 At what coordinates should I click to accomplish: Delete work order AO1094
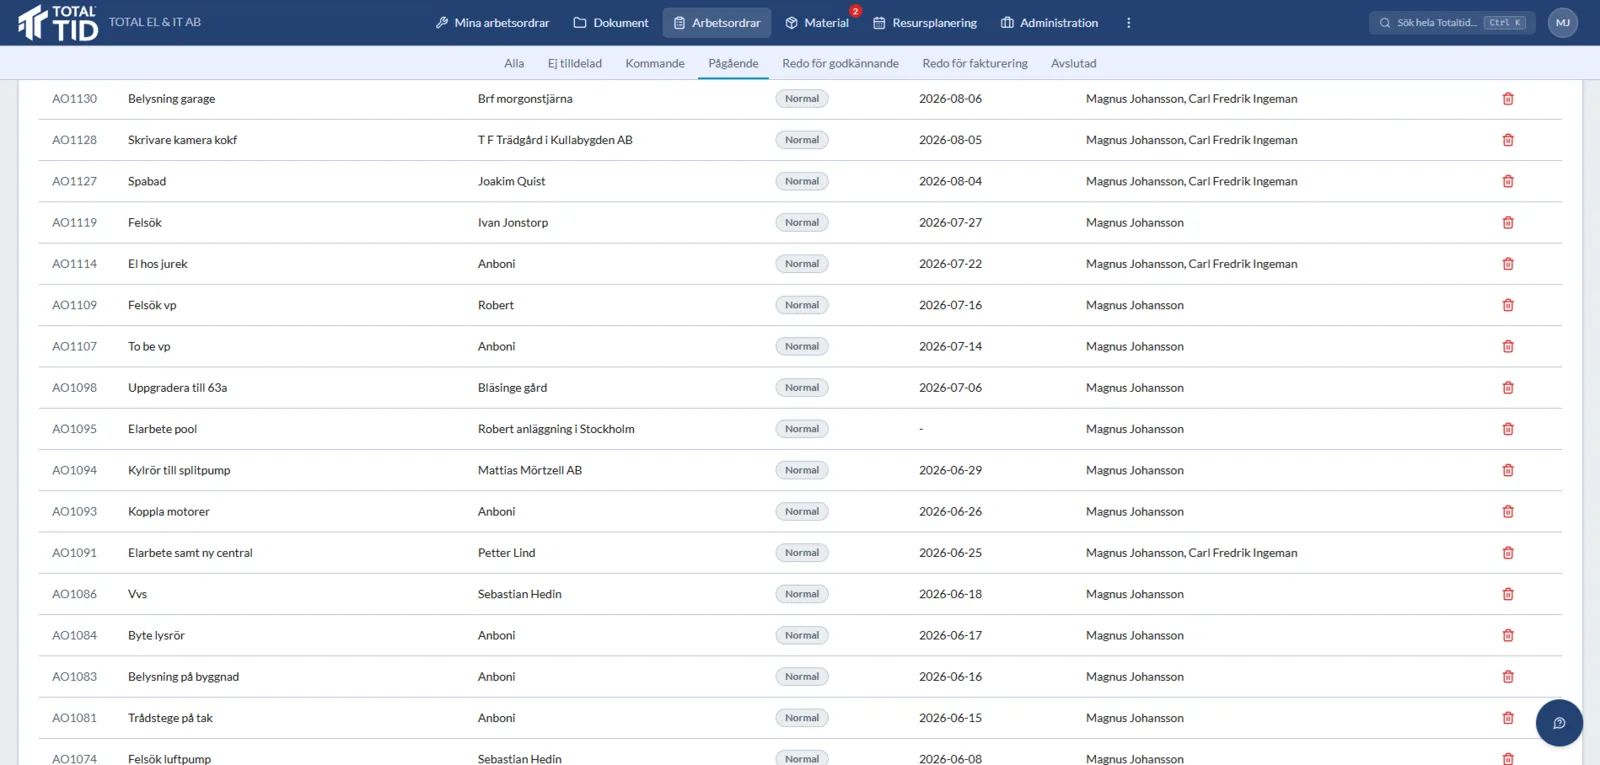tap(1508, 470)
